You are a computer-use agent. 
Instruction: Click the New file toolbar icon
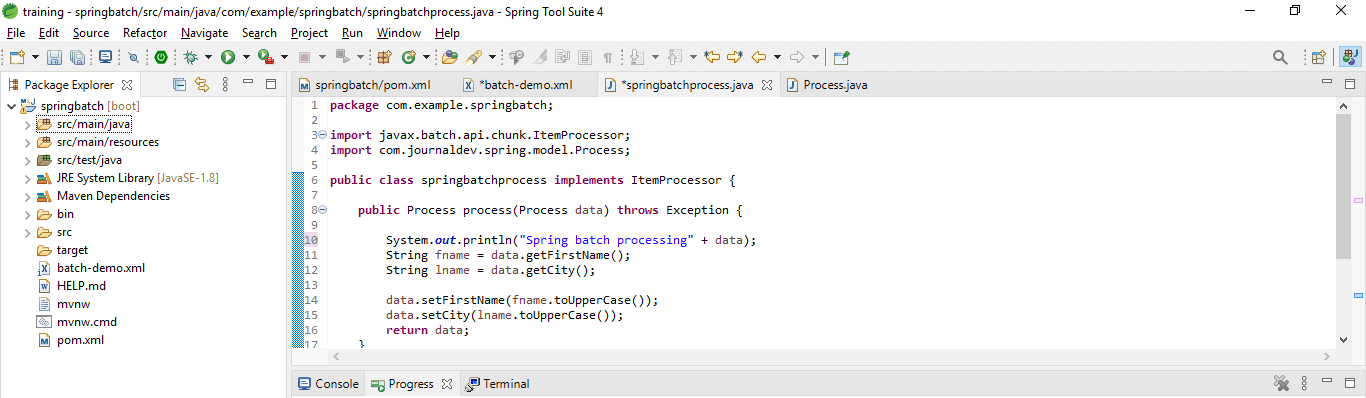click(x=17, y=57)
